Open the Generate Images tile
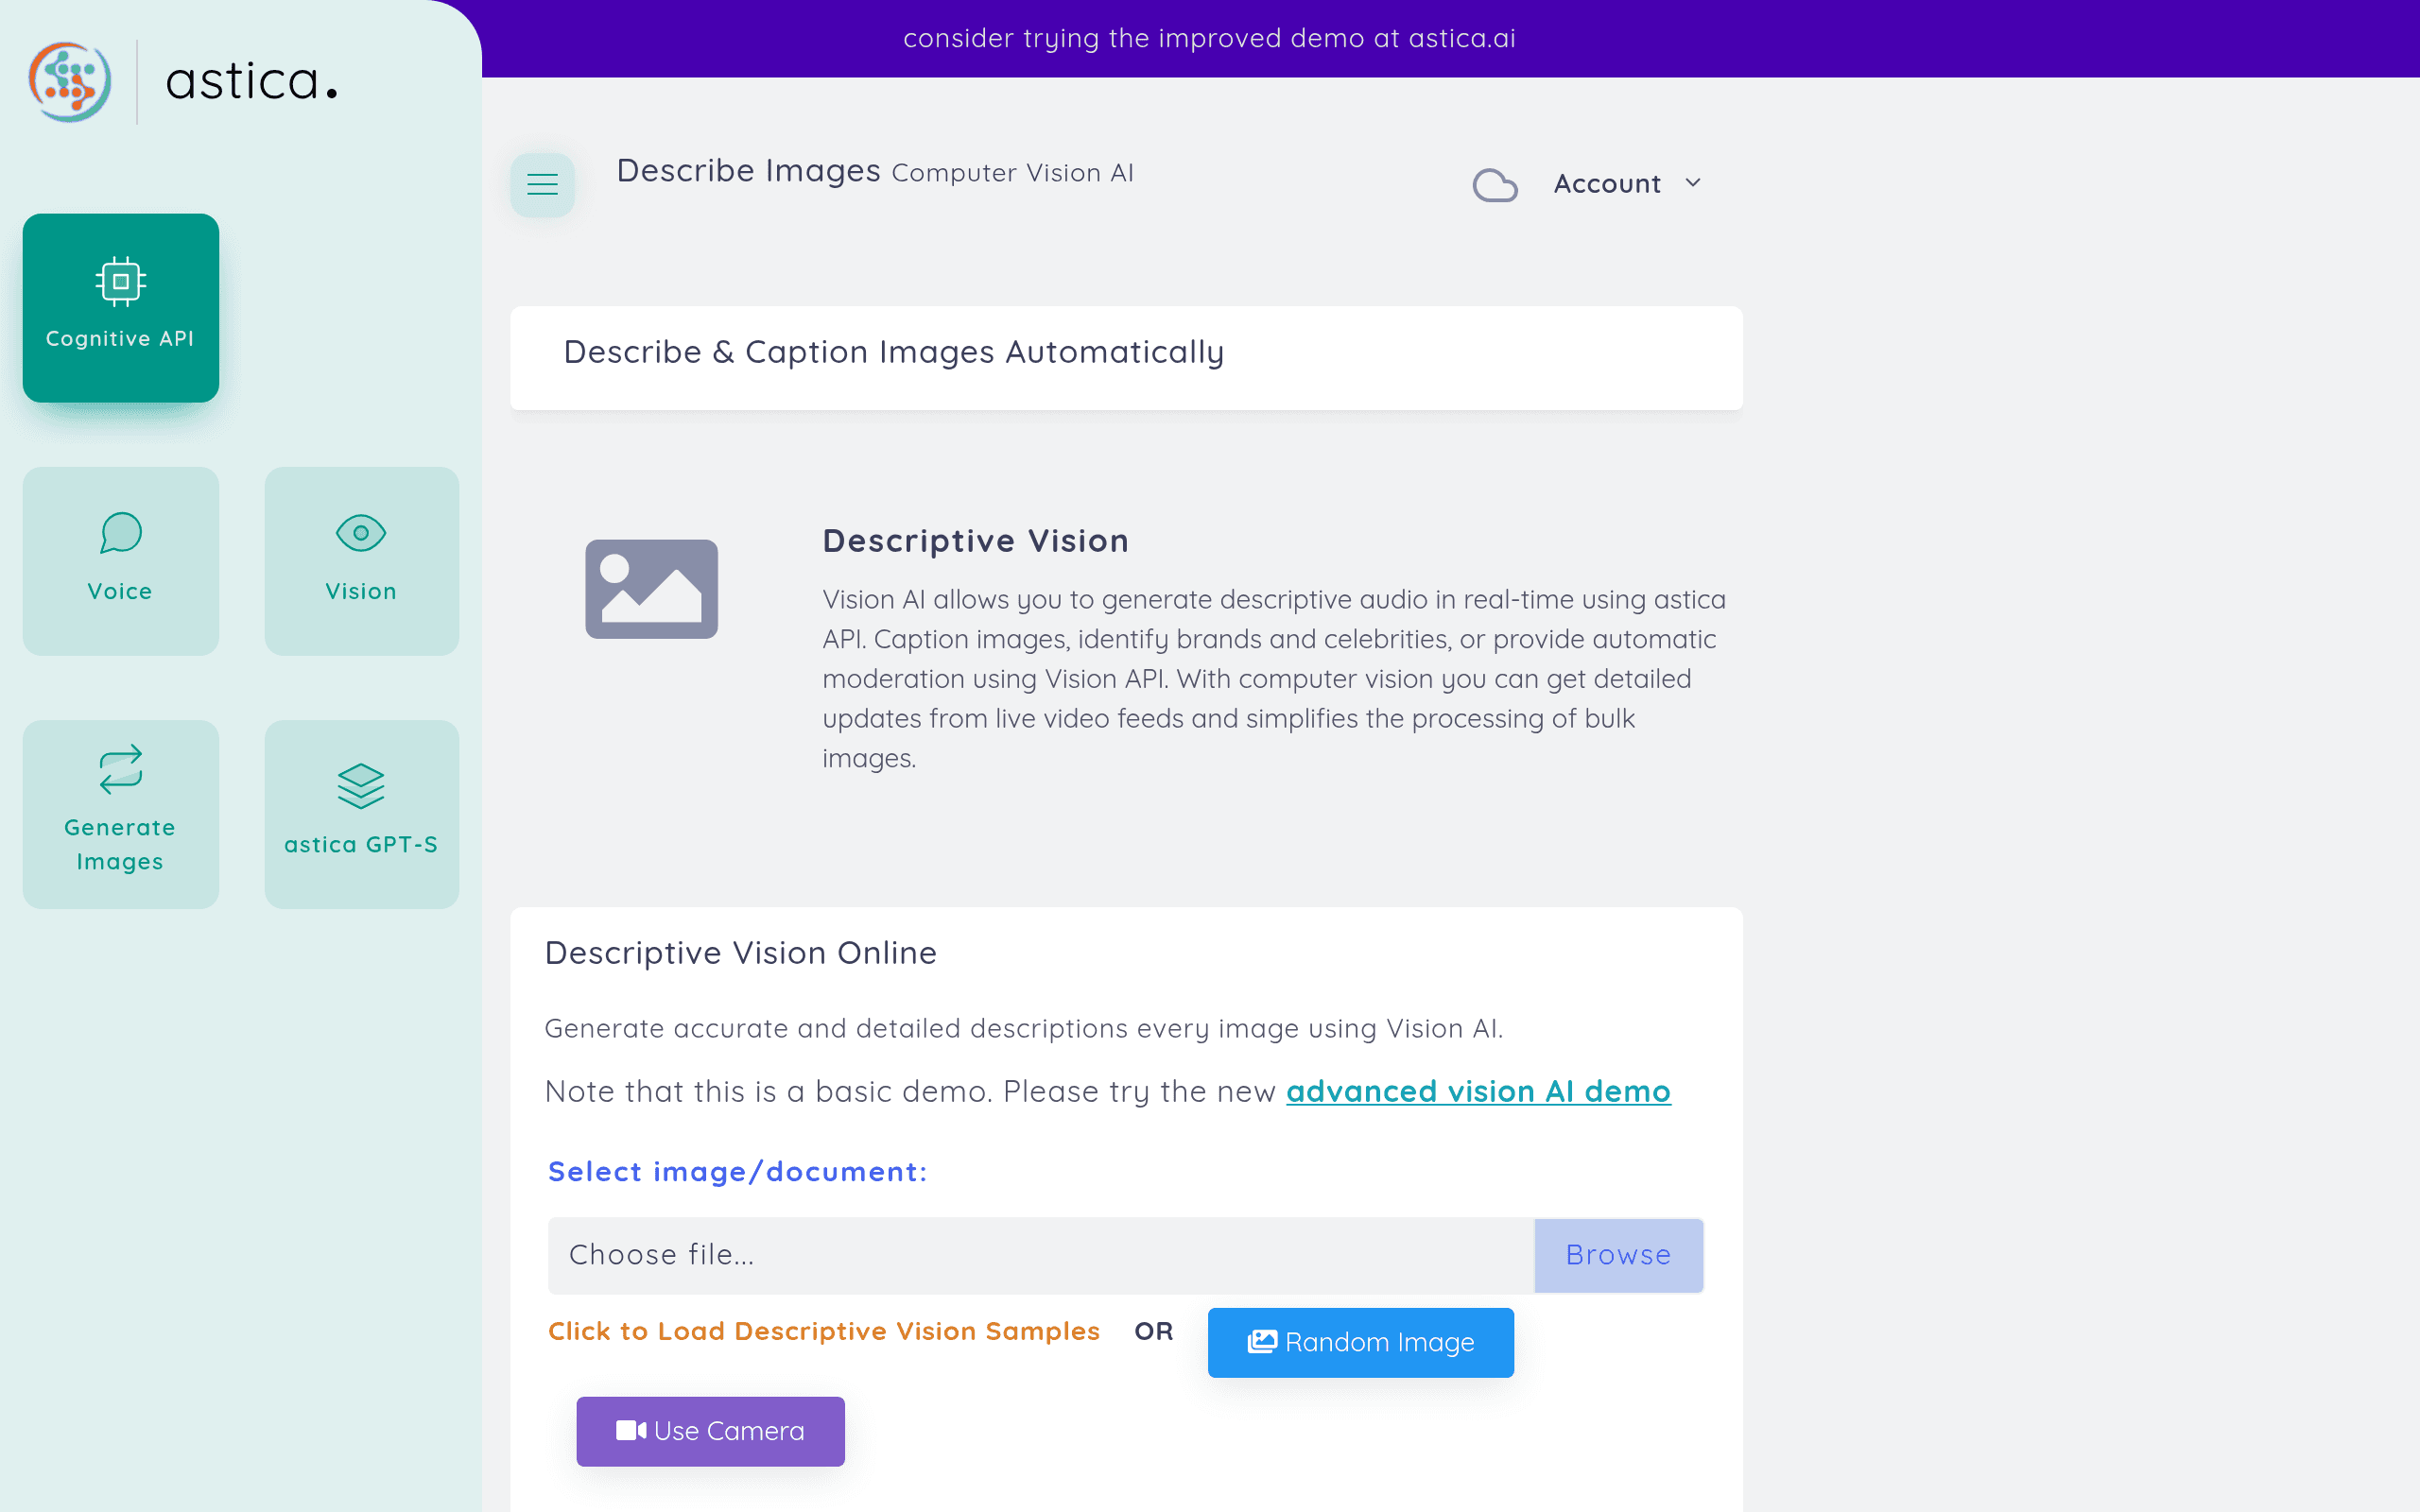This screenshot has height=1512, width=2420. point(121,813)
